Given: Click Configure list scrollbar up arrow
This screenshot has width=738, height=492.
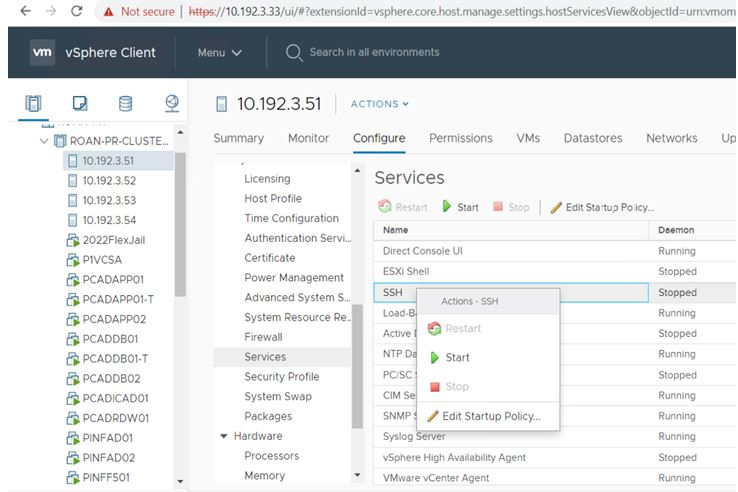Looking at the screenshot, I should point(357,170).
